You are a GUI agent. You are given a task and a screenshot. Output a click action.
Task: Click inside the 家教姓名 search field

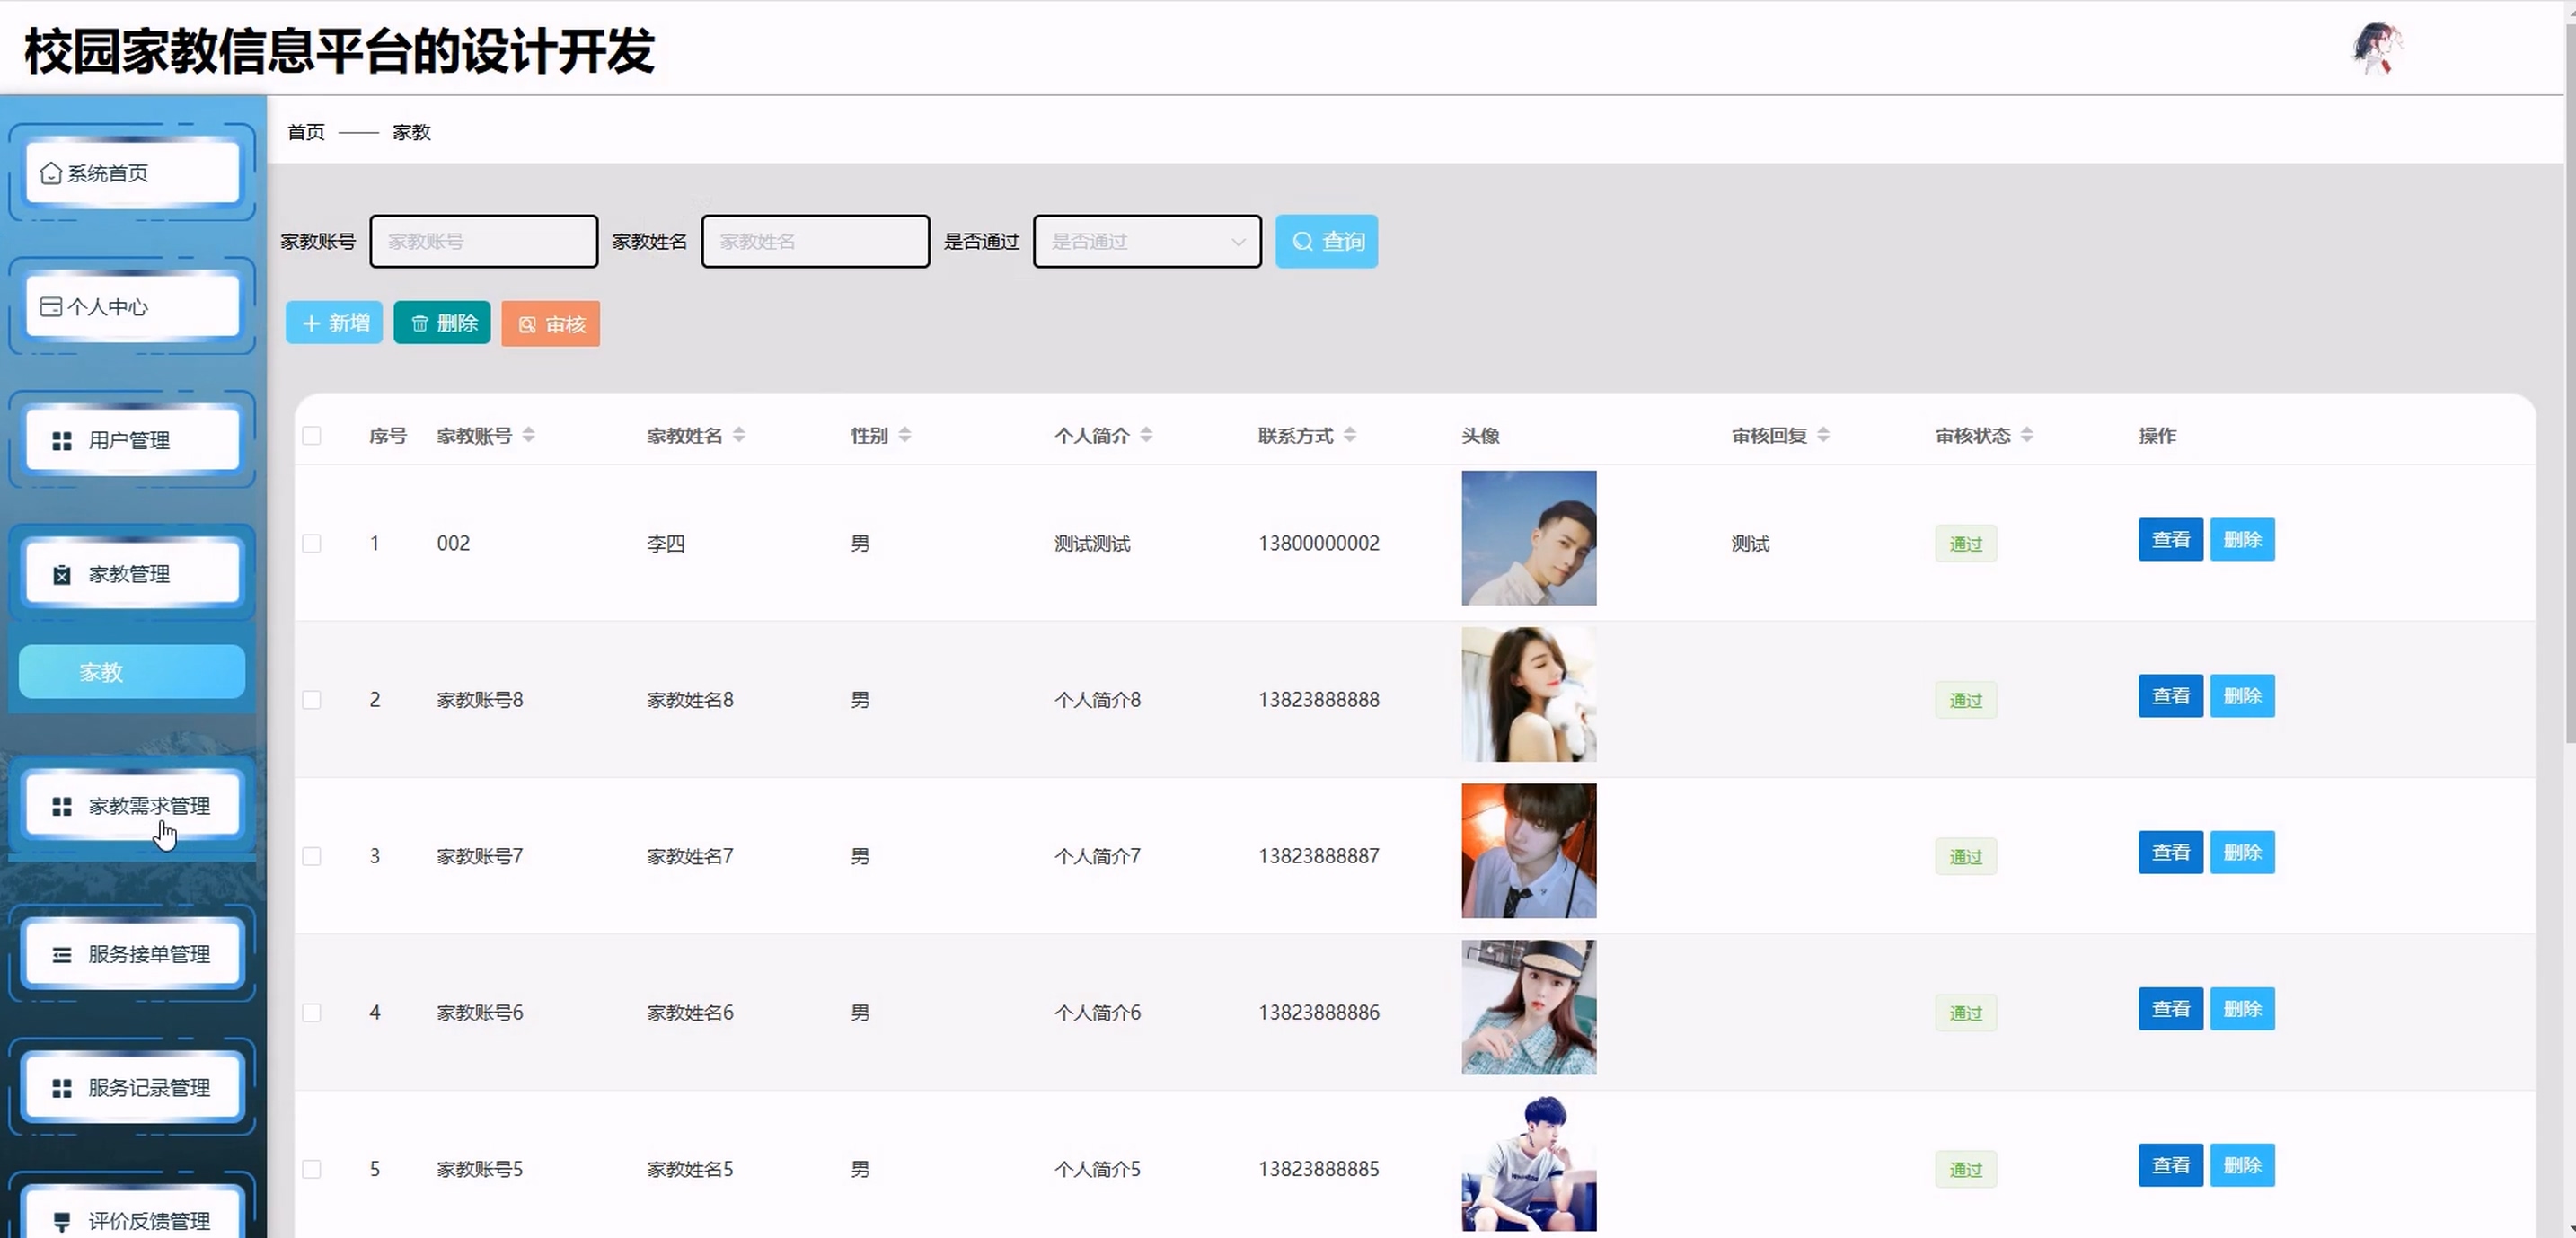(x=815, y=242)
